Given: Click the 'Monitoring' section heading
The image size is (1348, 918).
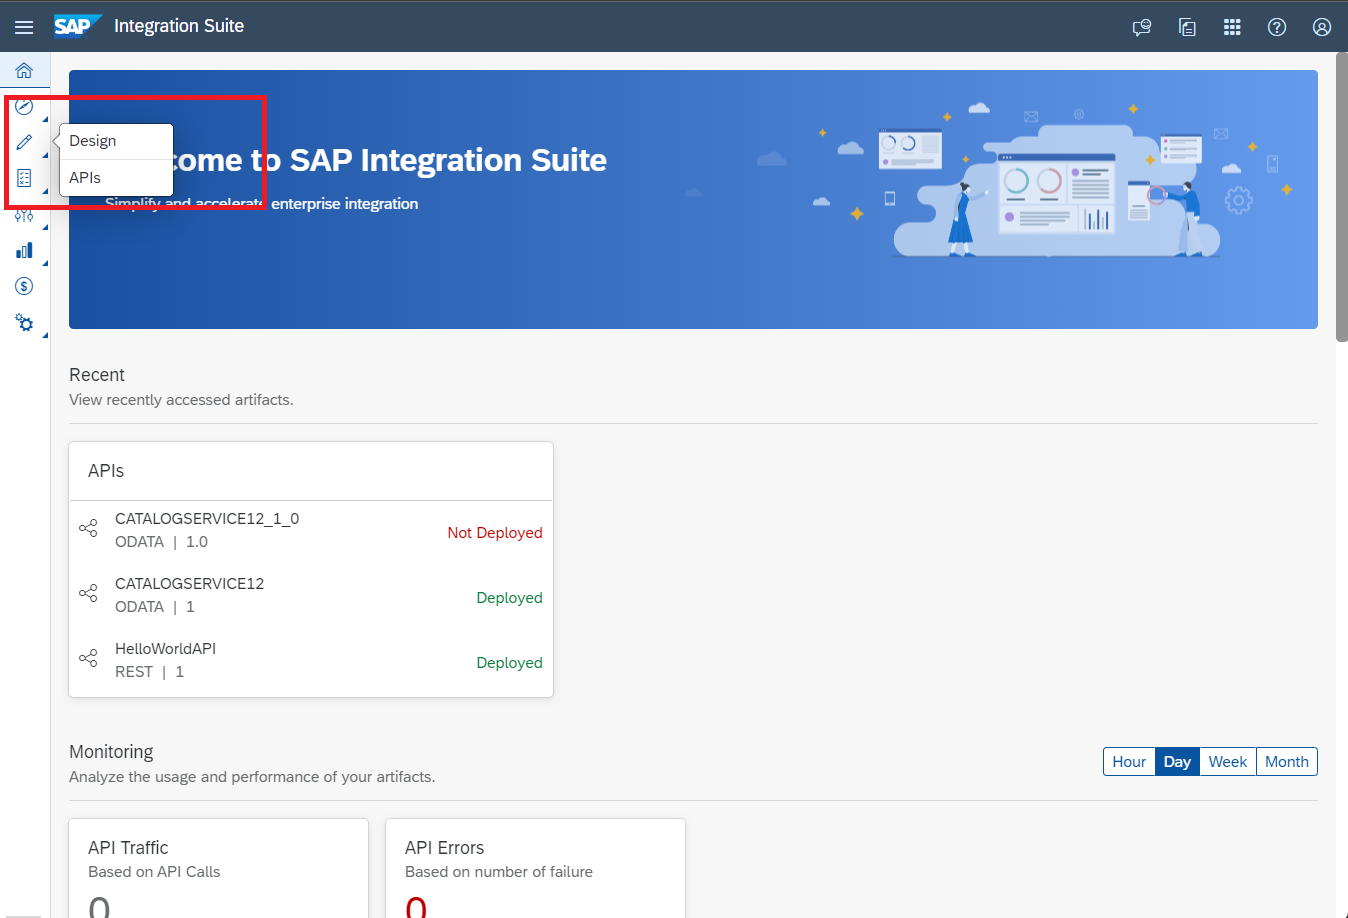Looking at the screenshot, I should click(x=111, y=752).
